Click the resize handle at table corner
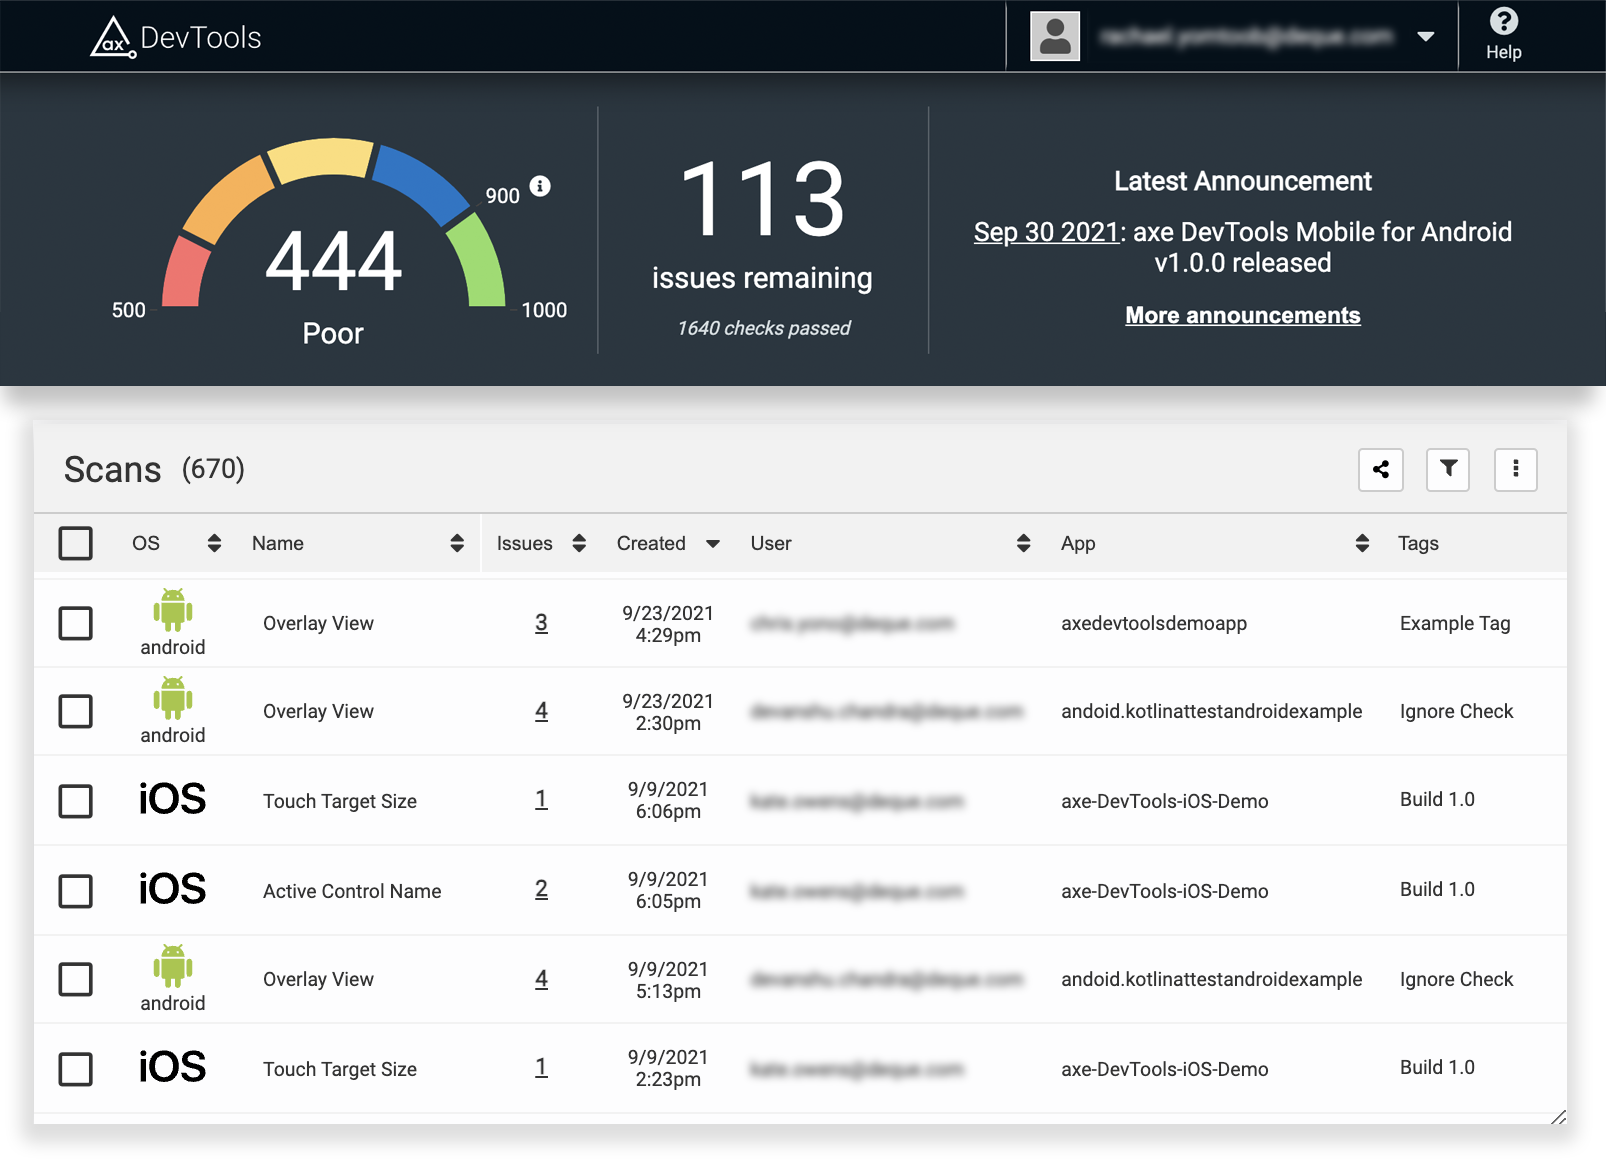This screenshot has height=1164, width=1606. 1557,1116
